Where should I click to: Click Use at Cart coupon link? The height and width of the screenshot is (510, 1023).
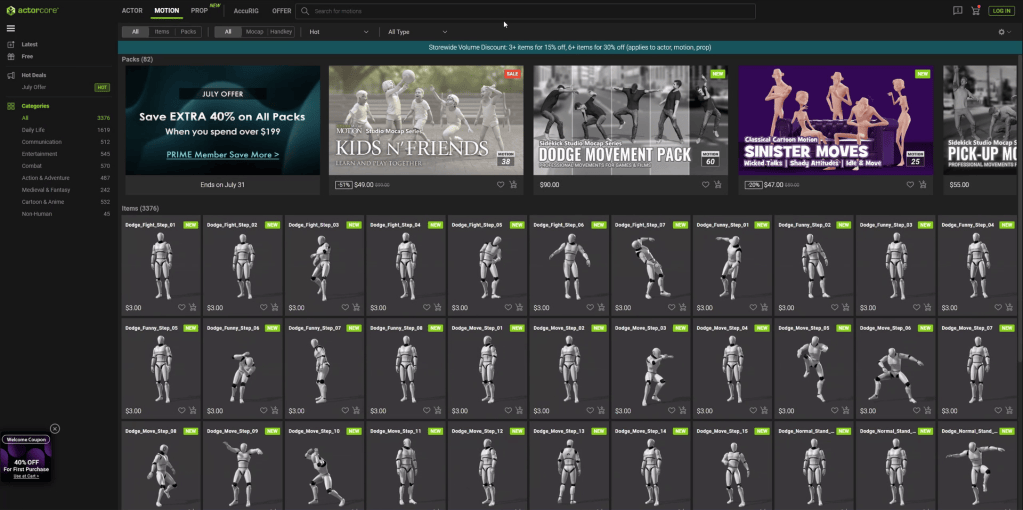click(x=26, y=476)
